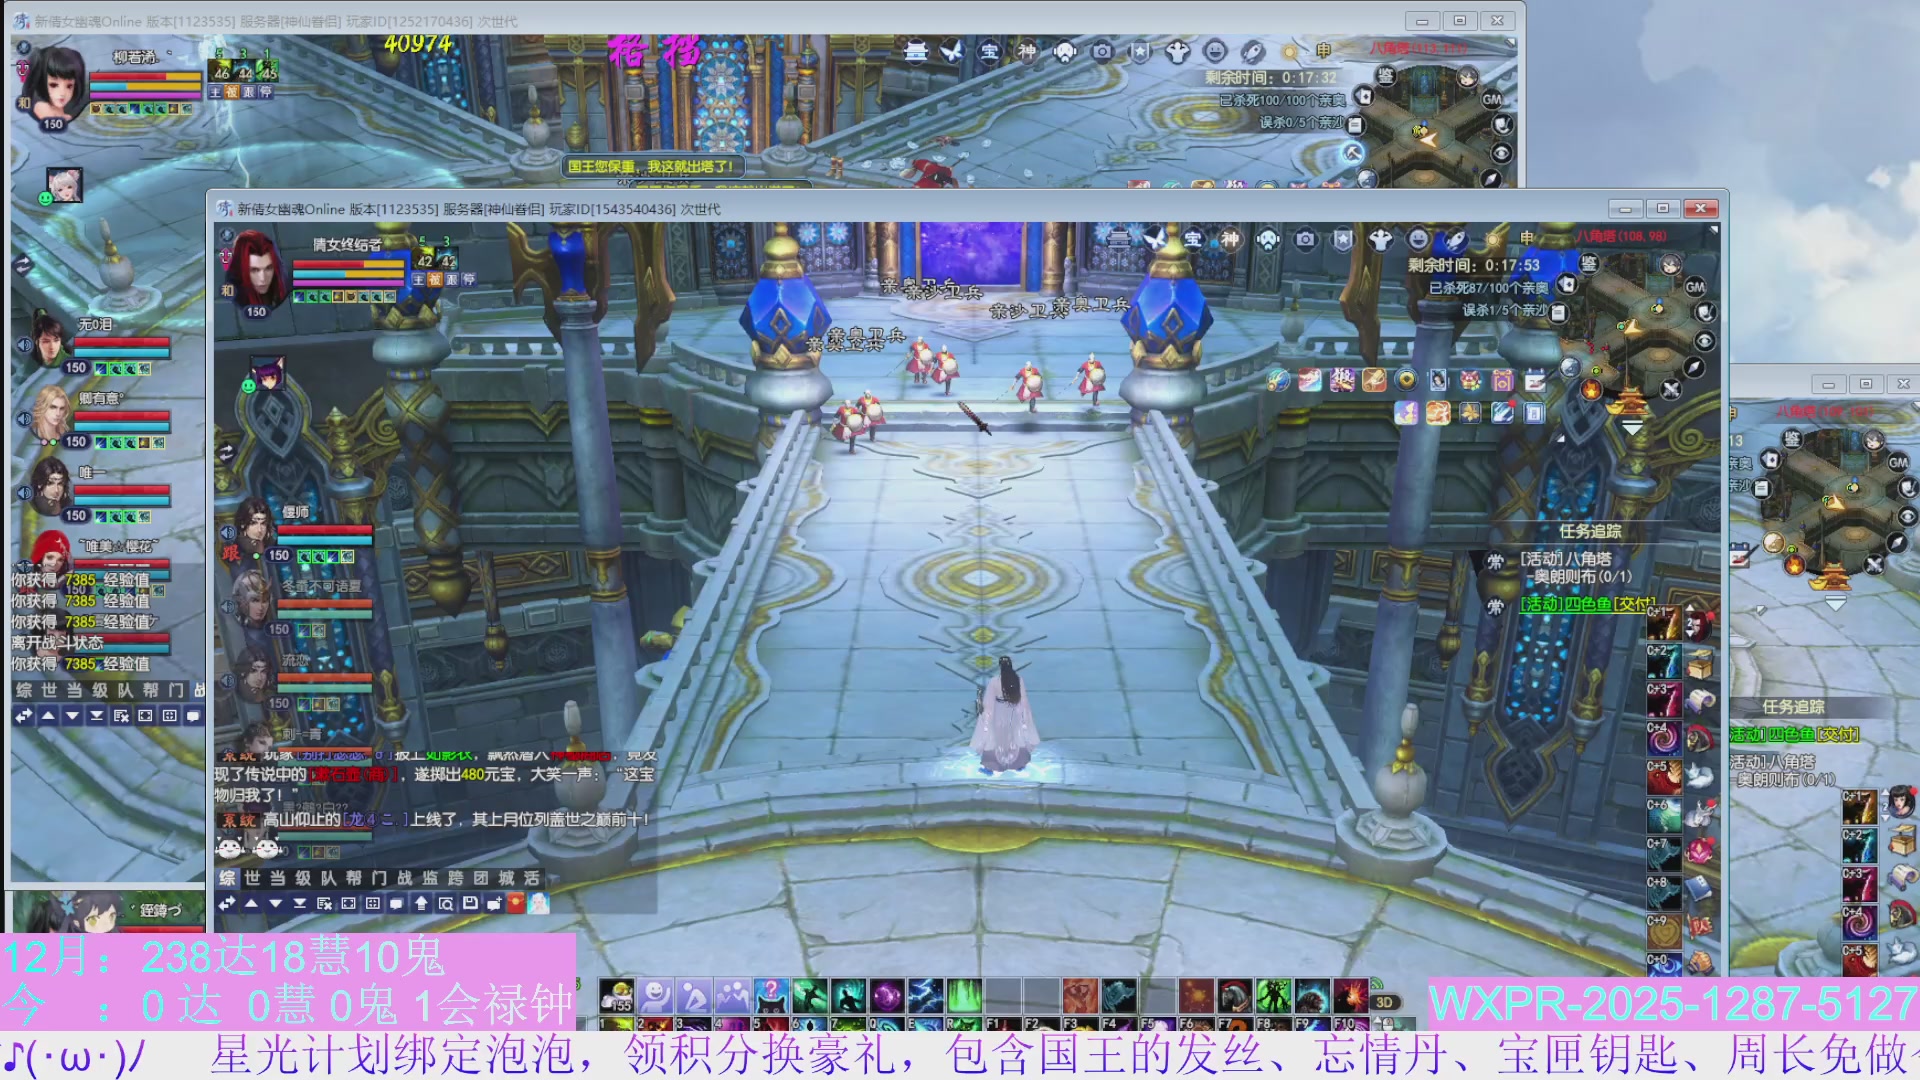The height and width of the screenshot is (1080, 1920).
Task: Open the calendar schedule icon near minimap
Action: [1535, 381]
